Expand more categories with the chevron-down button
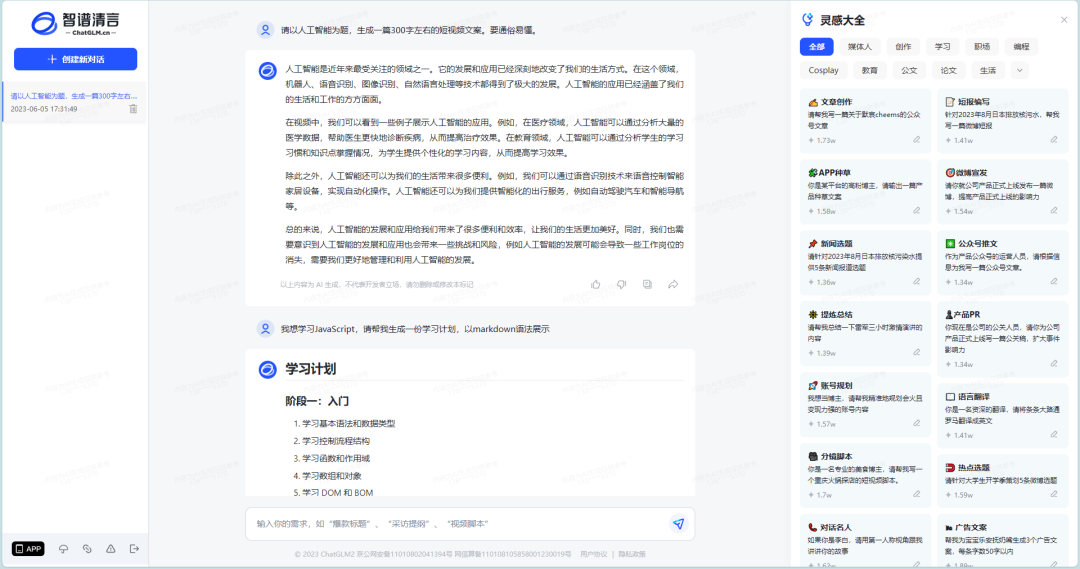This screenshot has height=569, width=1080. (x=1019, y=70)
